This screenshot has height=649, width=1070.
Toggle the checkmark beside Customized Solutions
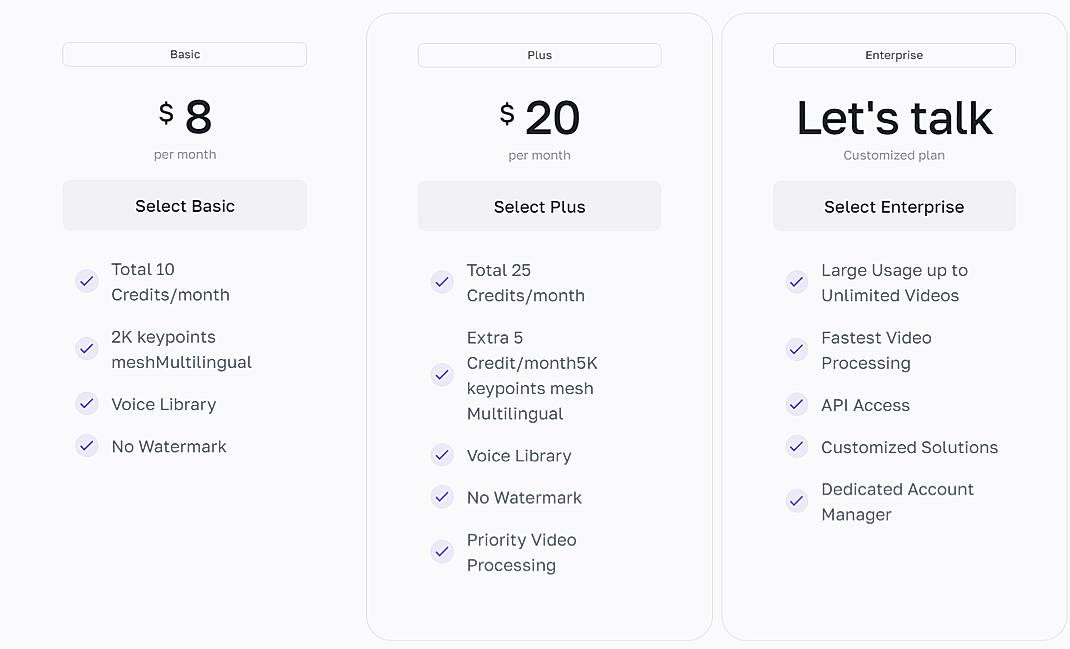click(x=796, y=448)
